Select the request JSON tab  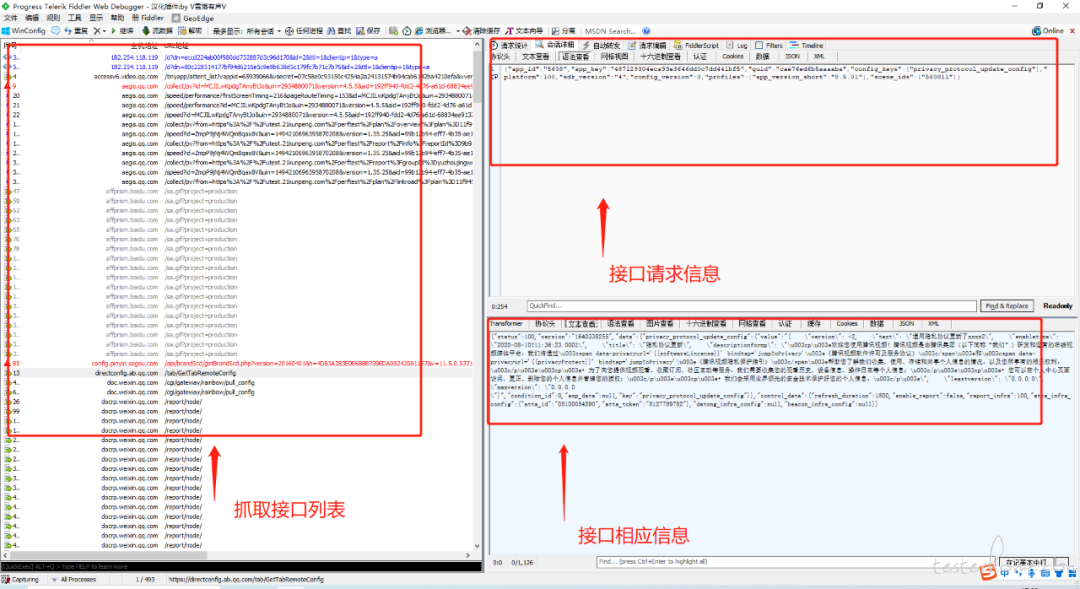coord(792,56)
